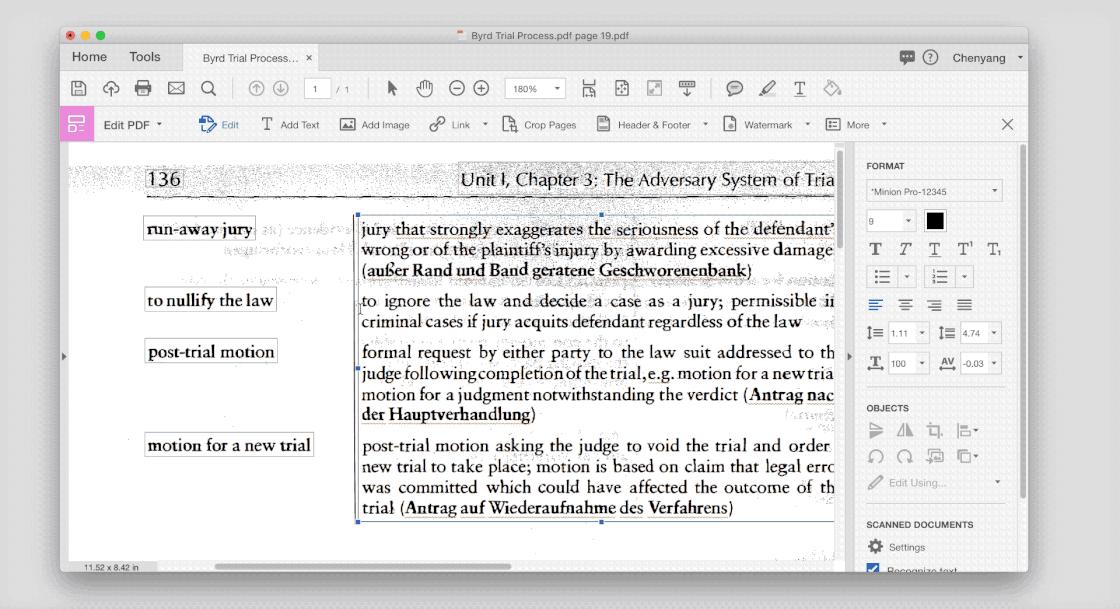
Task: Open scanned documents Settings gear
Action: pos(876,547)
